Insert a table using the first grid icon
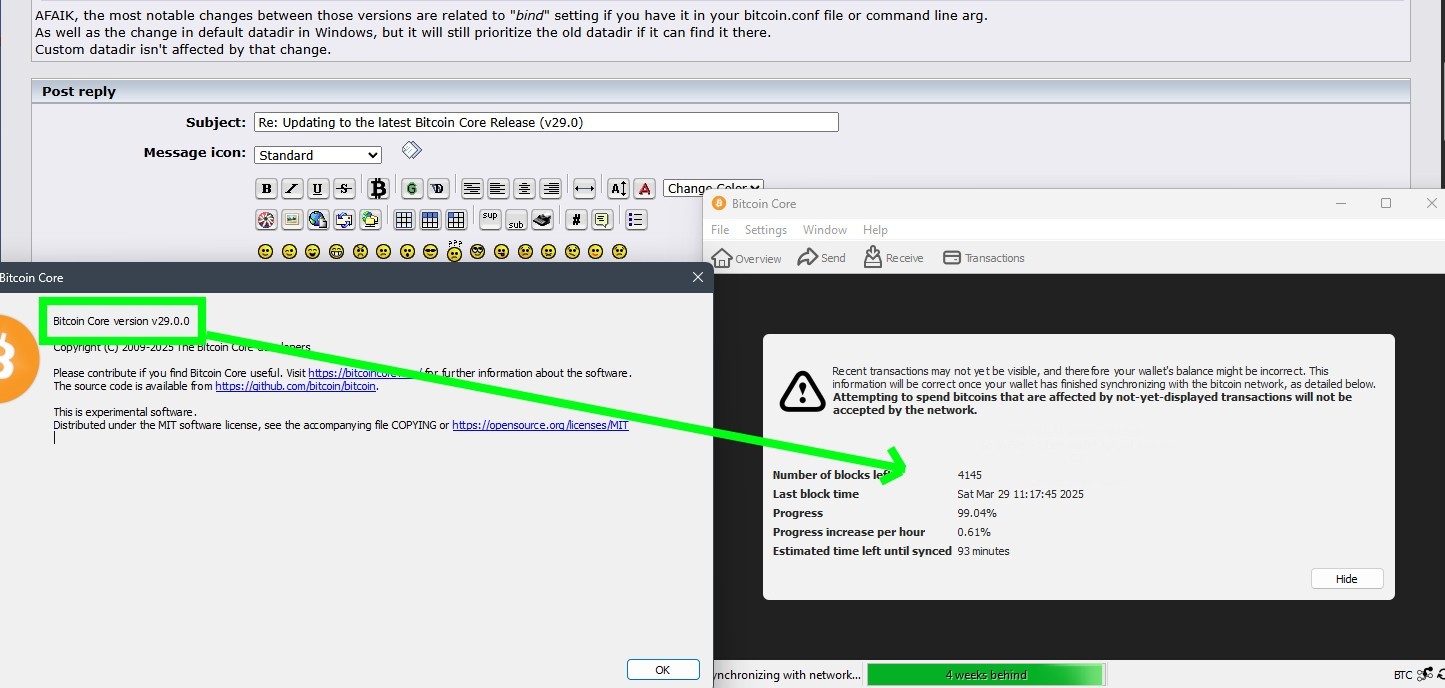The width and height of the screenshot is (1445, 688). coord(404,219)
